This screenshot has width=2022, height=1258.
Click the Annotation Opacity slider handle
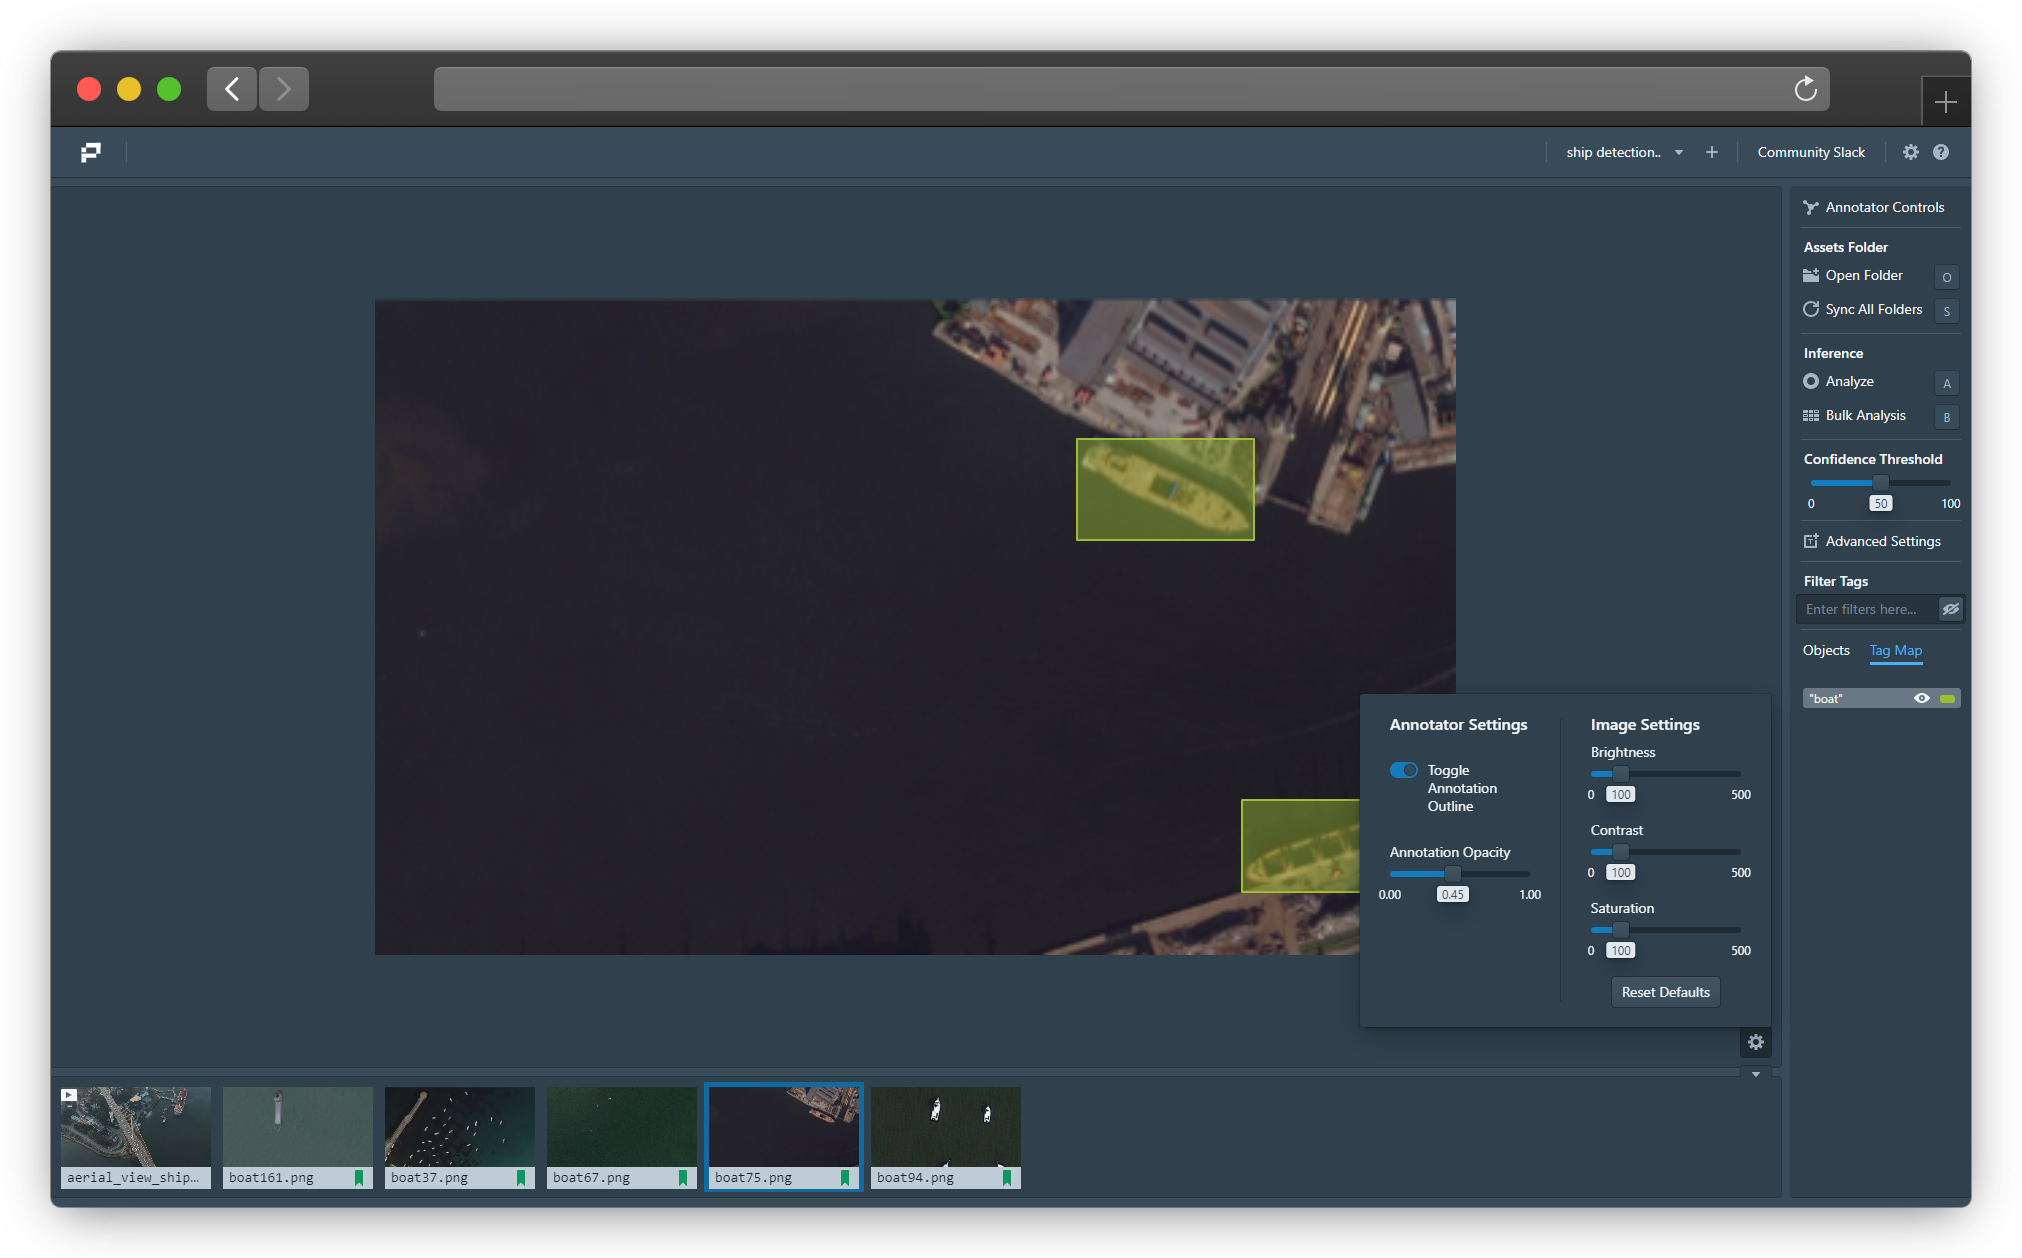[x=1453, y=874]
